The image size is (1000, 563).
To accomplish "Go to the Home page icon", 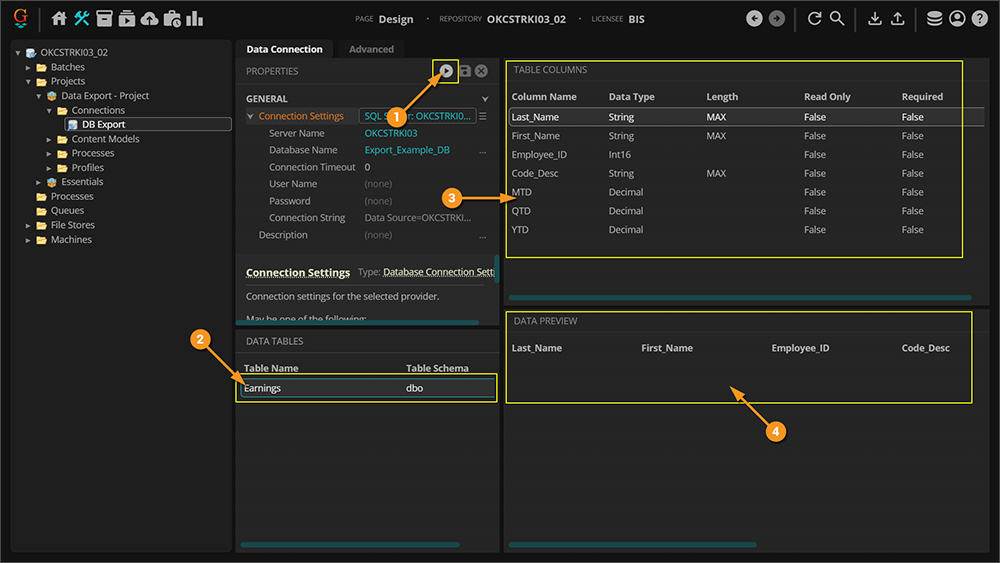I will (59, 19).
